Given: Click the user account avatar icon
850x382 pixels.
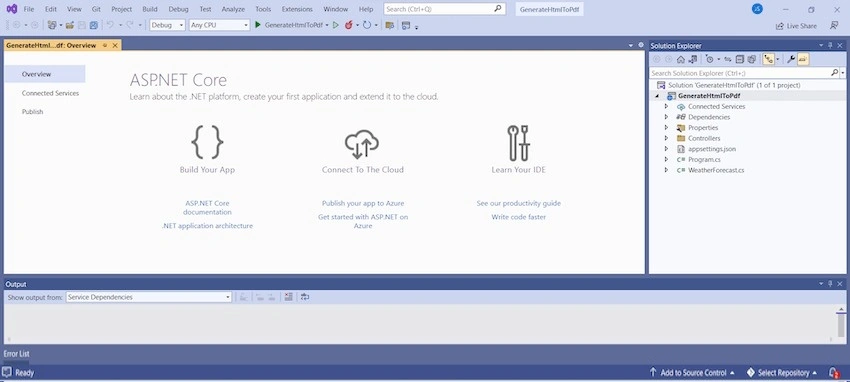Looking at the screenshot, I should pos(757,9).
